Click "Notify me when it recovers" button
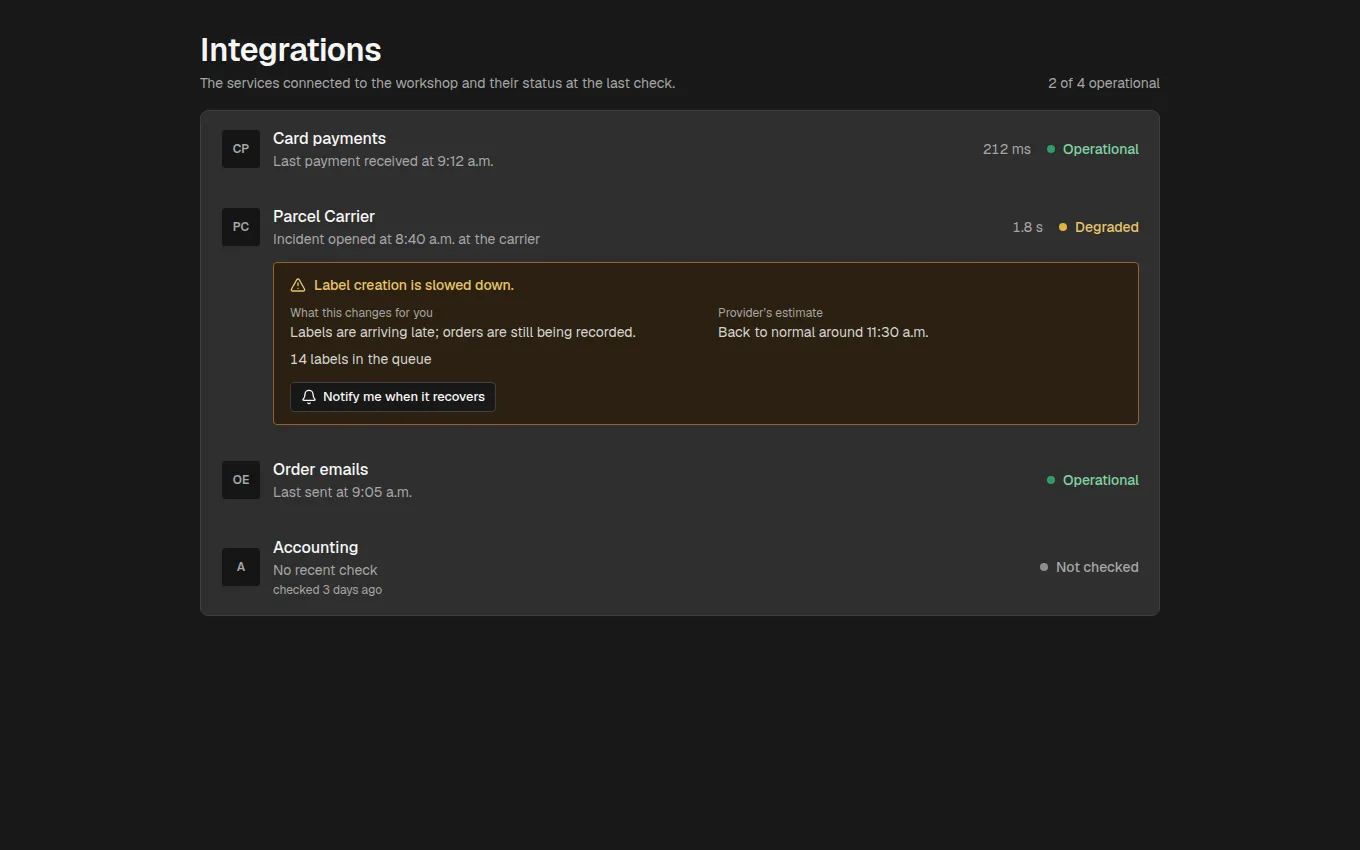The width and height of the screenshot is (1360, 850). pos(393,397)
